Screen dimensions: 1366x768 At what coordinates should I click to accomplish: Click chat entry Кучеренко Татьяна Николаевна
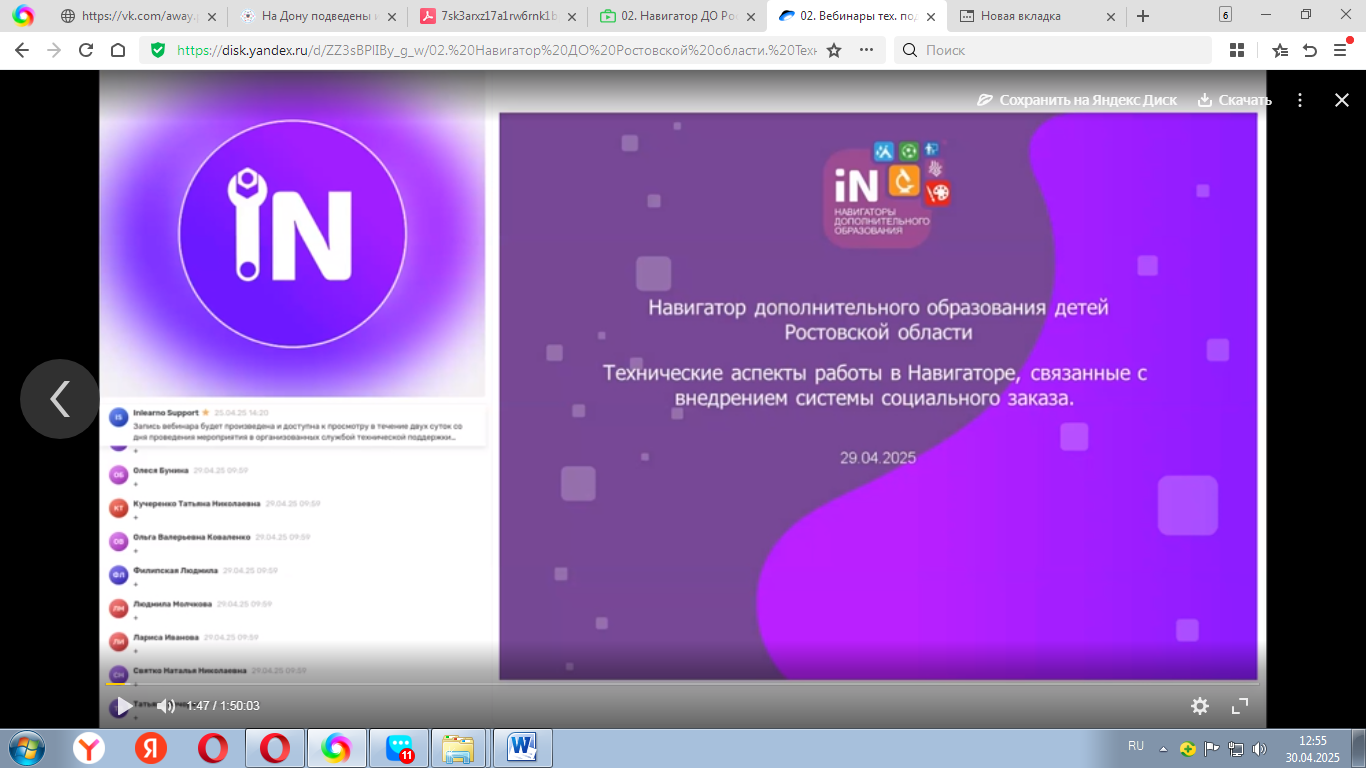pos(198,504)
